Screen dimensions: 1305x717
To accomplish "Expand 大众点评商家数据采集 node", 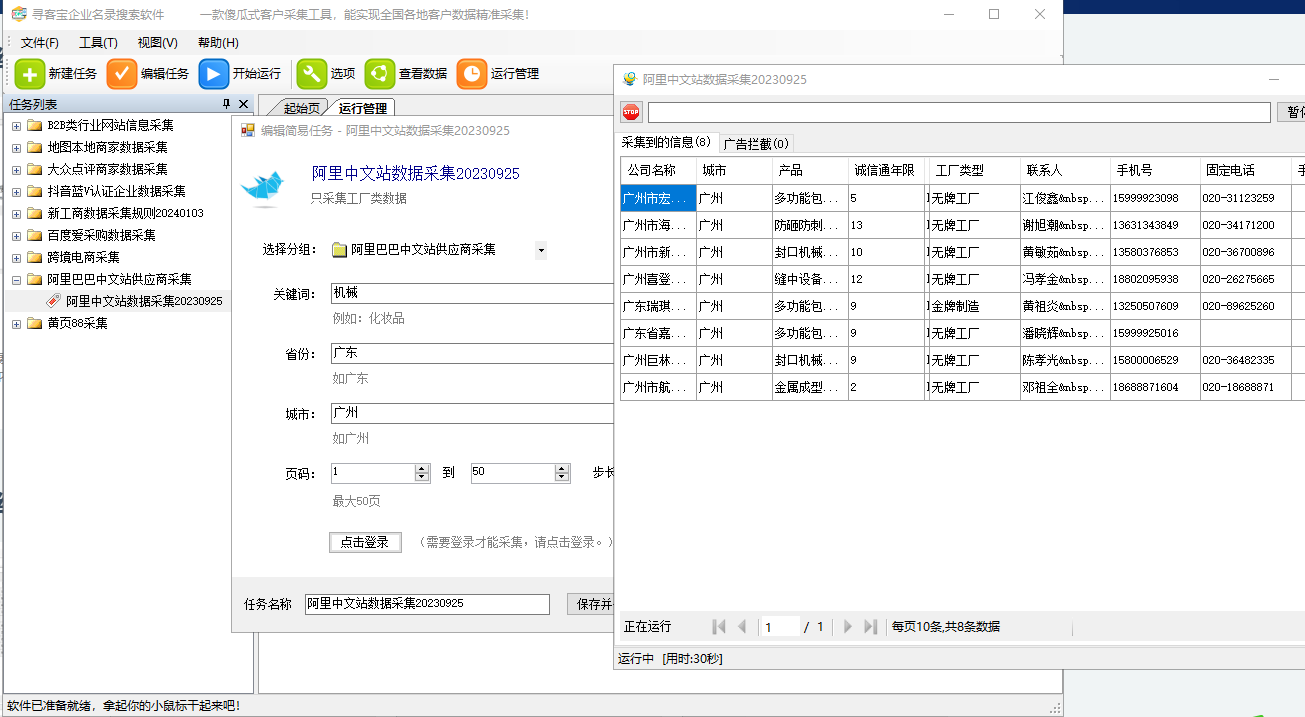I will pos(16,170).
